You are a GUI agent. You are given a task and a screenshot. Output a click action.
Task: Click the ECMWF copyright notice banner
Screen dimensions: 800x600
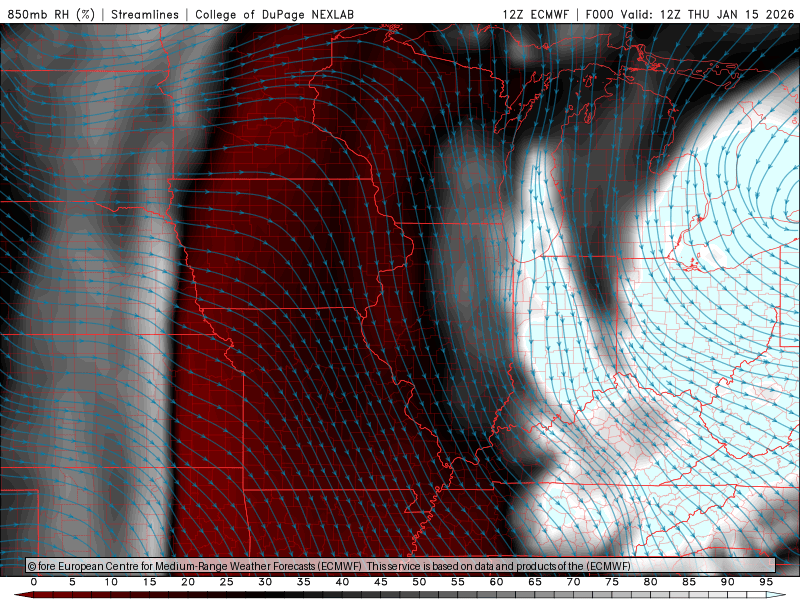click(x=401, y=566)
